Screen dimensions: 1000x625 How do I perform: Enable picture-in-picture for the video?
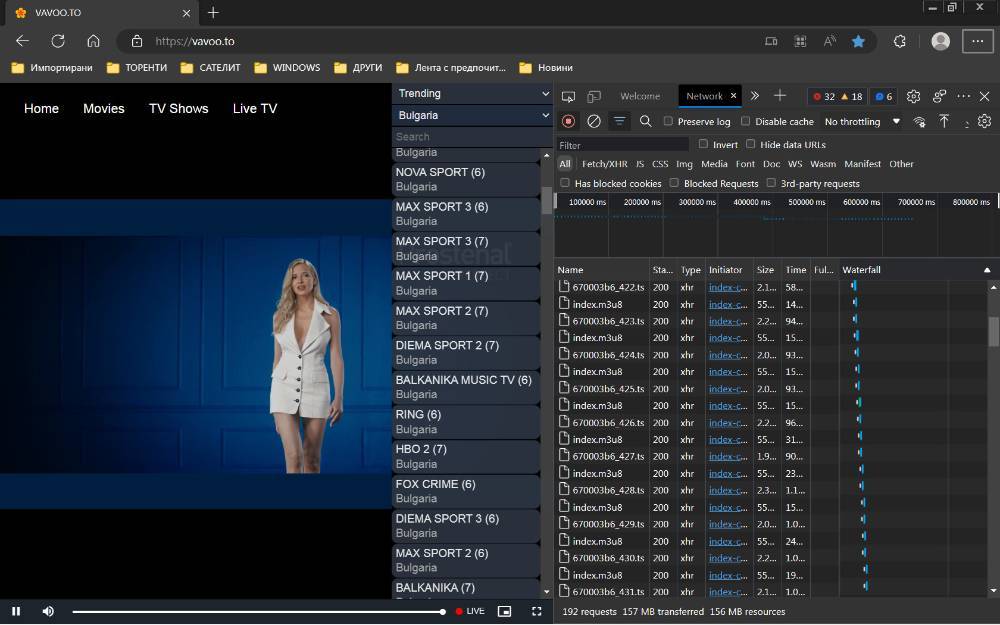504,611
